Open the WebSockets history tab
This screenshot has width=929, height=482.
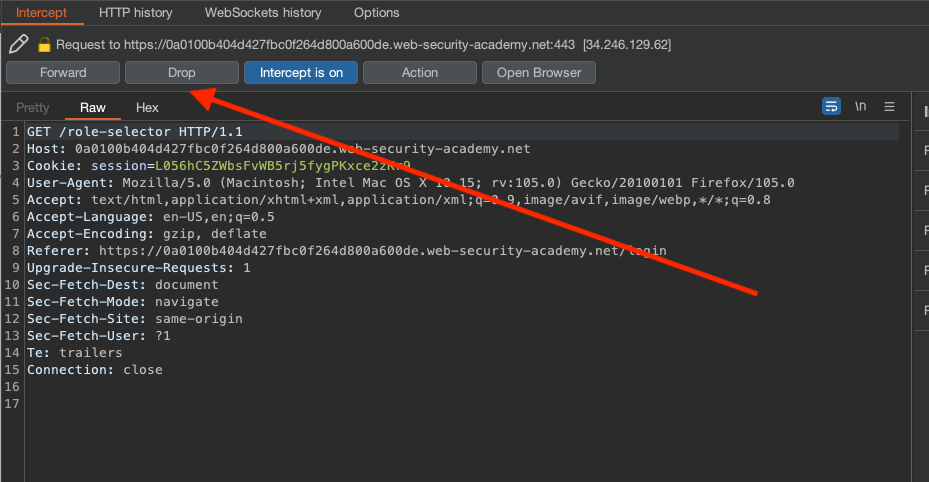point(263,13)
